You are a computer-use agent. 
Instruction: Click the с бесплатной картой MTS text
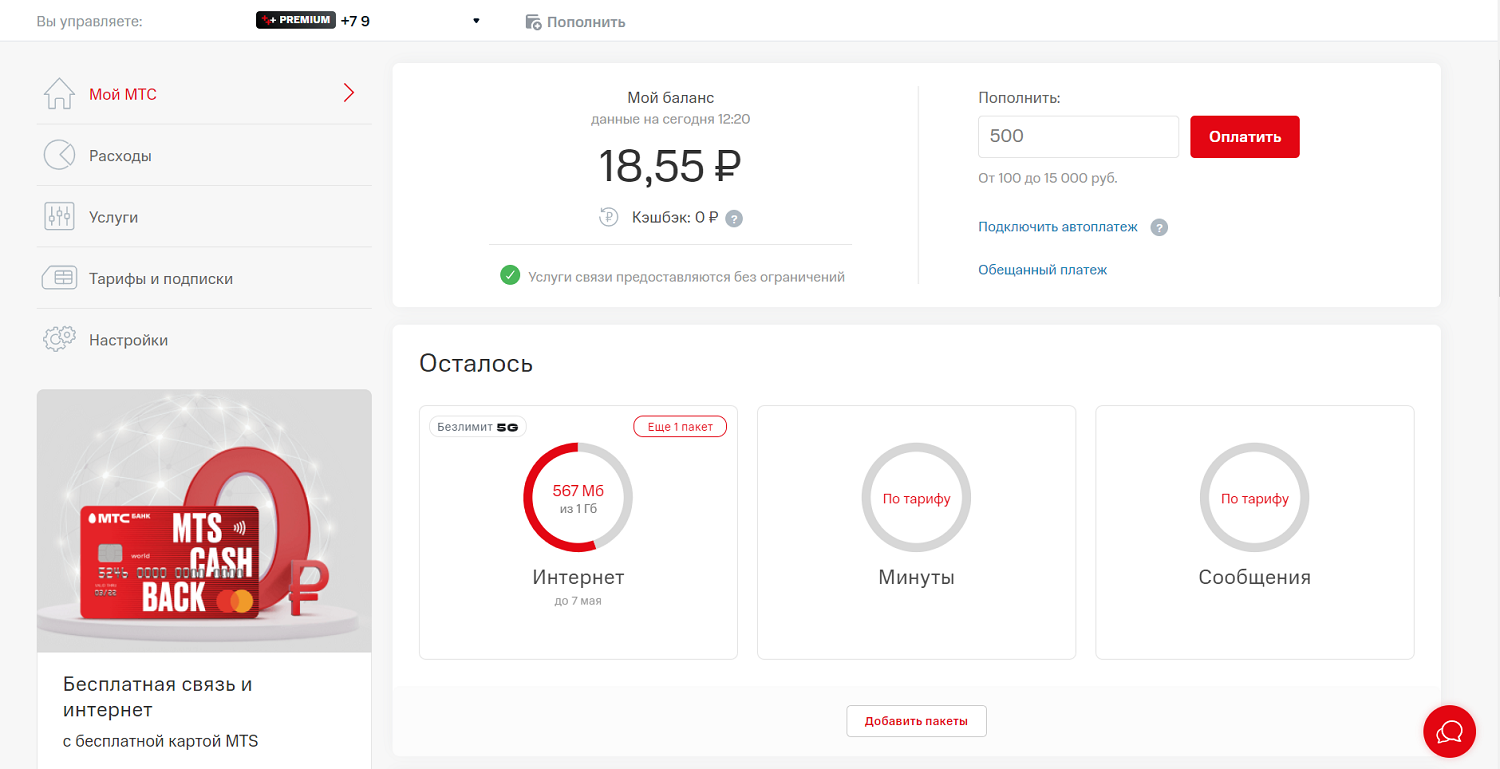click(x=160, y=741)
